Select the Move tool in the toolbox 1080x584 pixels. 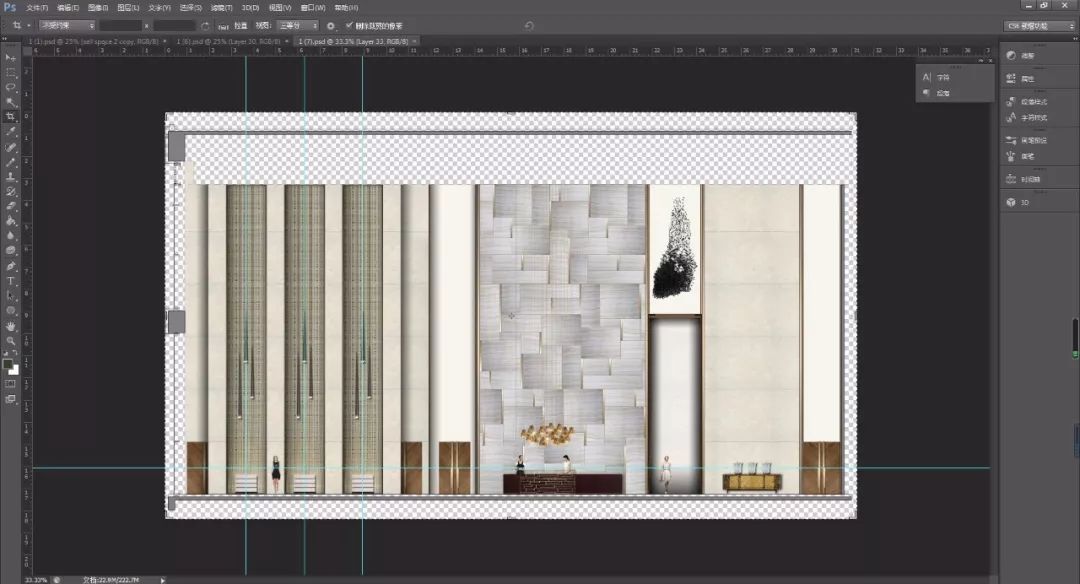[x=11, y=57]
